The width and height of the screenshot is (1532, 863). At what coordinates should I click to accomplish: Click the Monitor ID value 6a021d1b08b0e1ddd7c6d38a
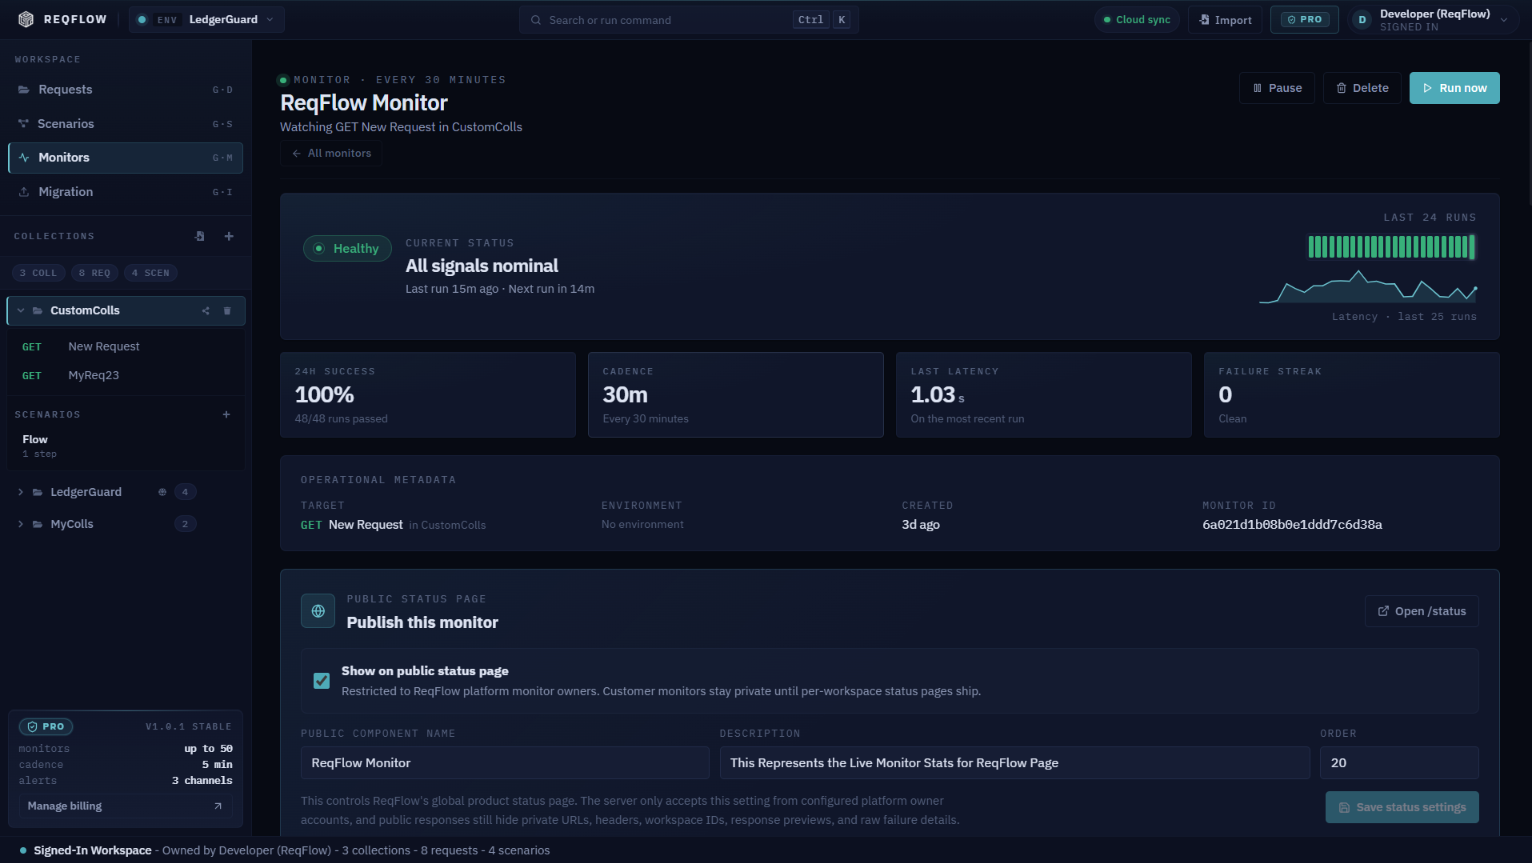[1292, 525]
